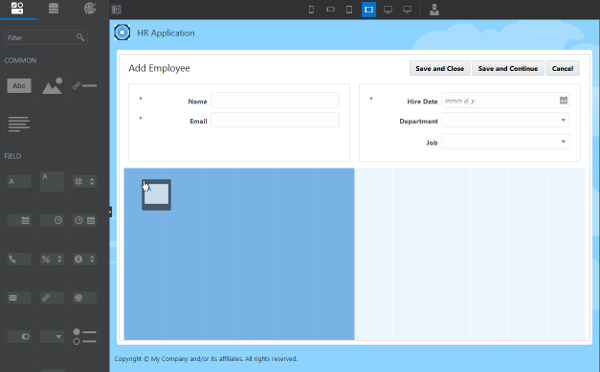Click the Save and Continue button

(508, 68)
